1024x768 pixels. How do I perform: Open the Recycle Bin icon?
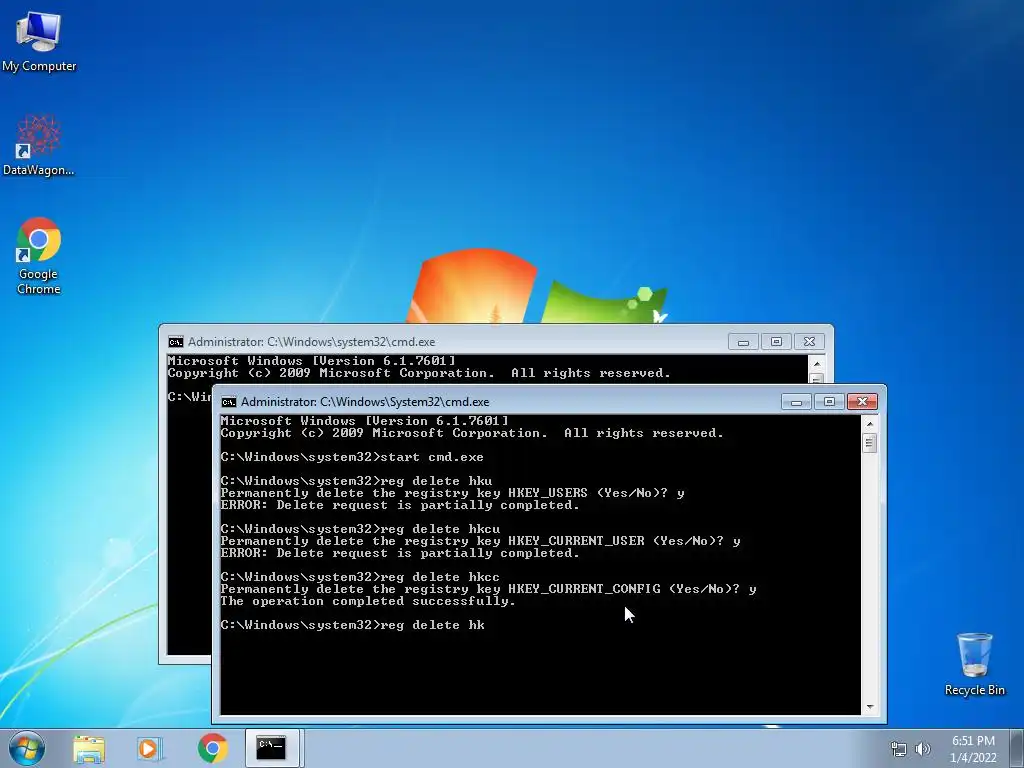(x=974, y=664)
